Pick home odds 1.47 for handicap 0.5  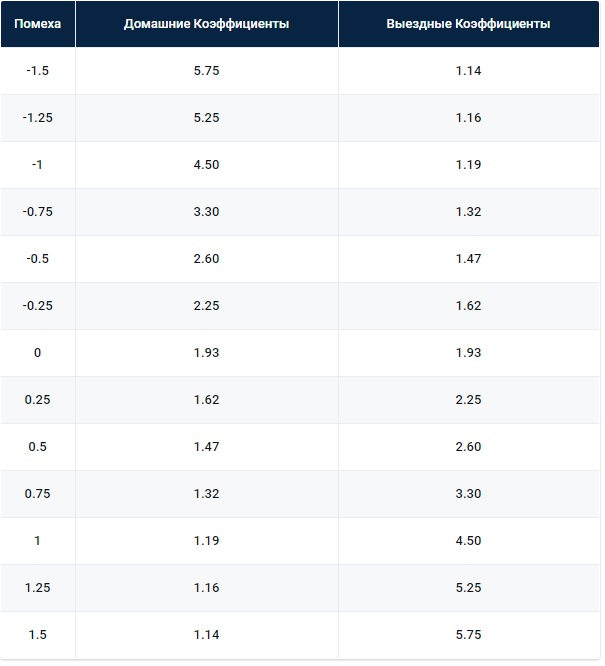point(206,447)
